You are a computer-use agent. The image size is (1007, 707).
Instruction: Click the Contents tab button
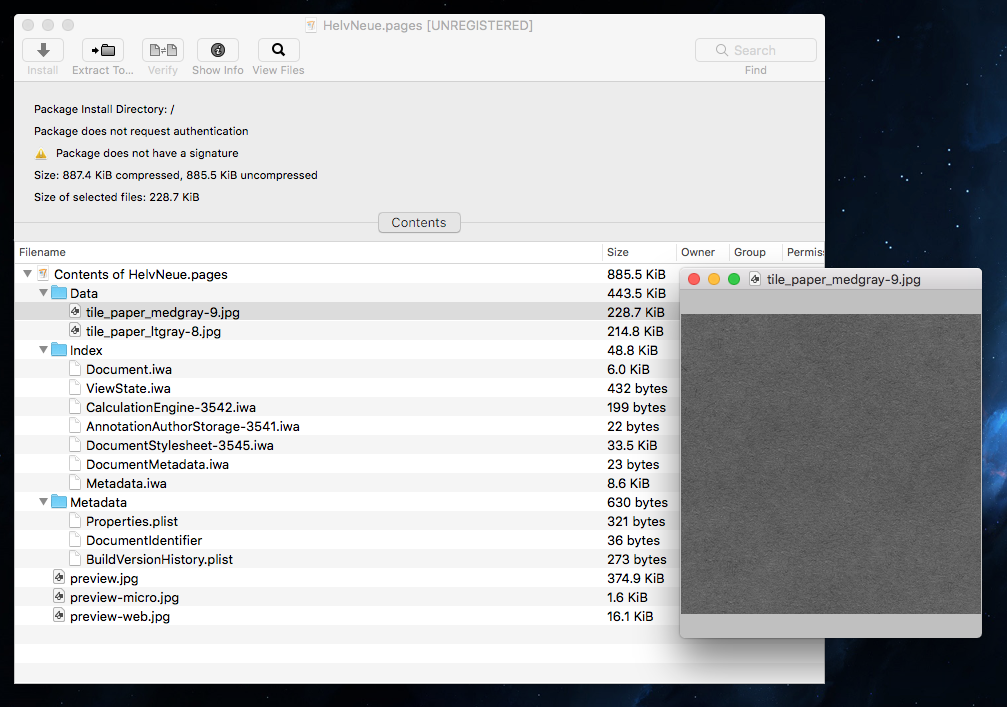pyautogui.click(x=419, y=222)
